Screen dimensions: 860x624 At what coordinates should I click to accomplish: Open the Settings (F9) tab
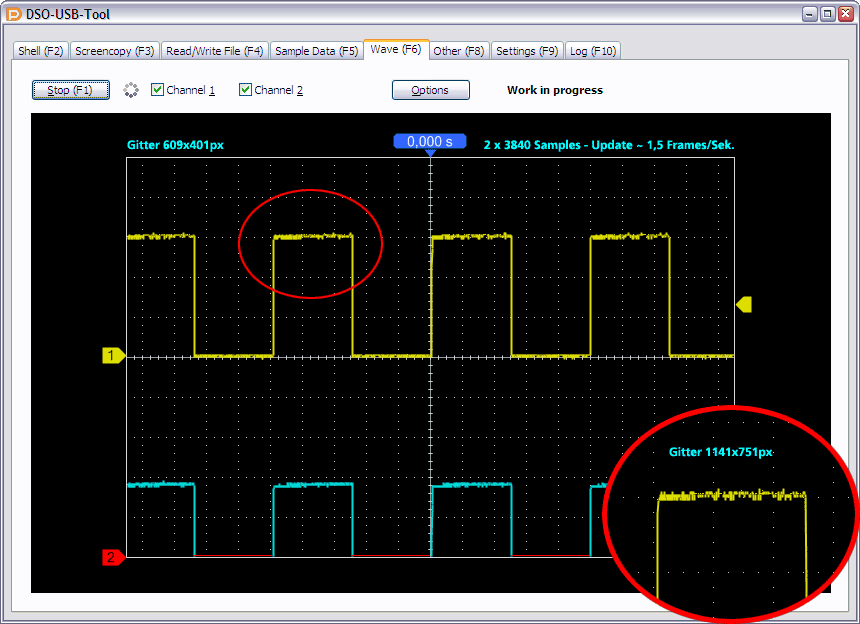tap(527, 51)
